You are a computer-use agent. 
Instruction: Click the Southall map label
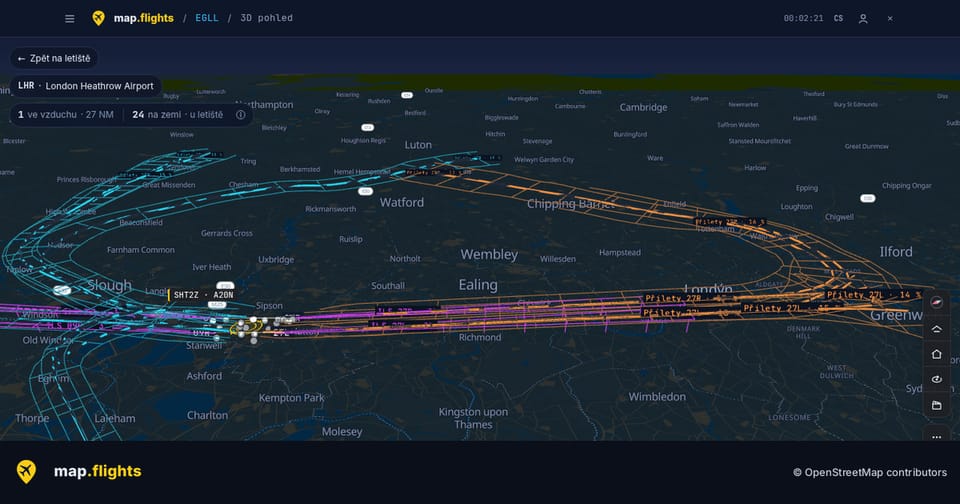[x=388, y=286]
